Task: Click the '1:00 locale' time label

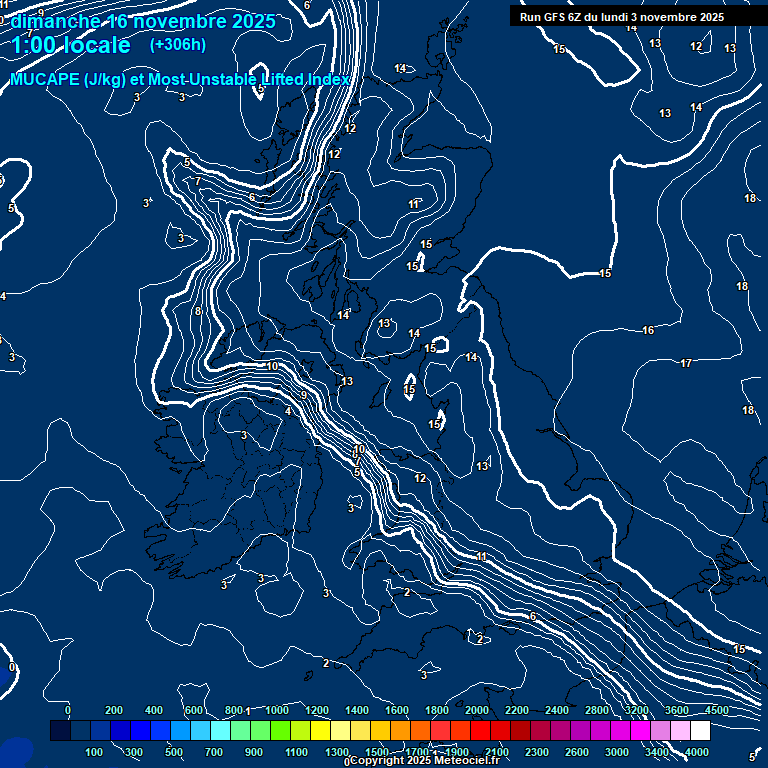Action: pyautogui.click(x=71, y=45)
